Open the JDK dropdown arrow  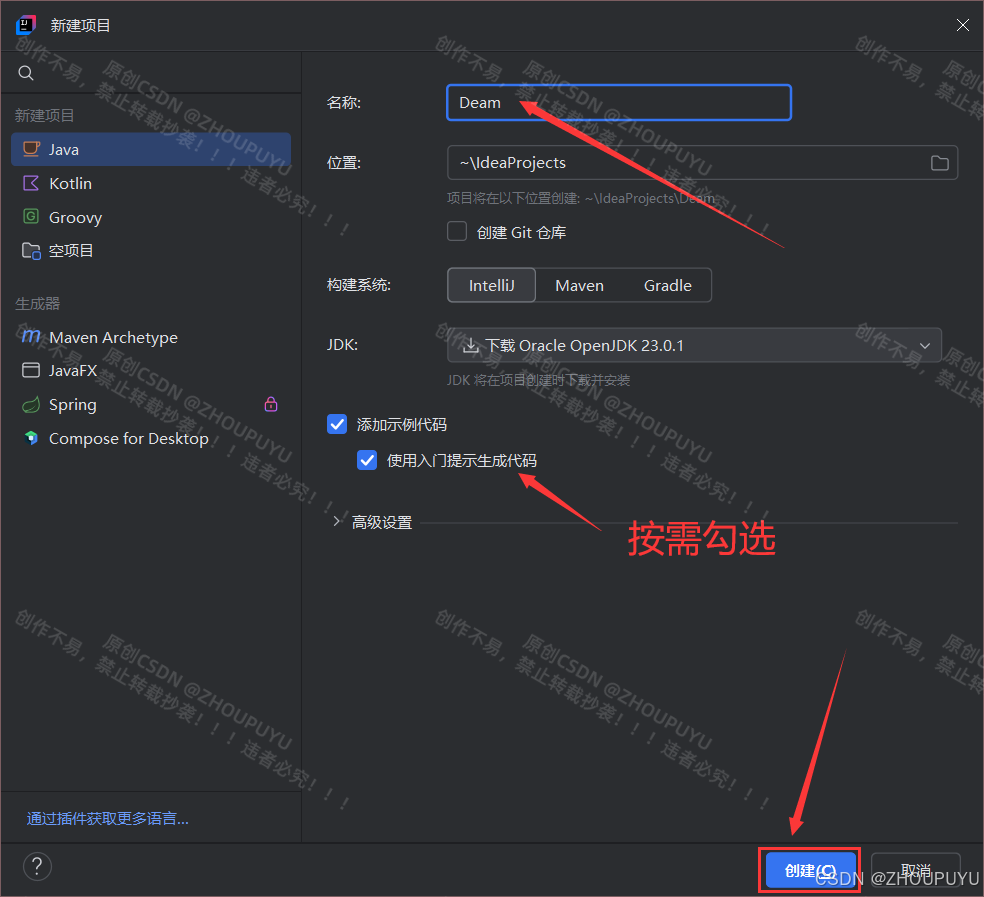click(x=925, y=345)
